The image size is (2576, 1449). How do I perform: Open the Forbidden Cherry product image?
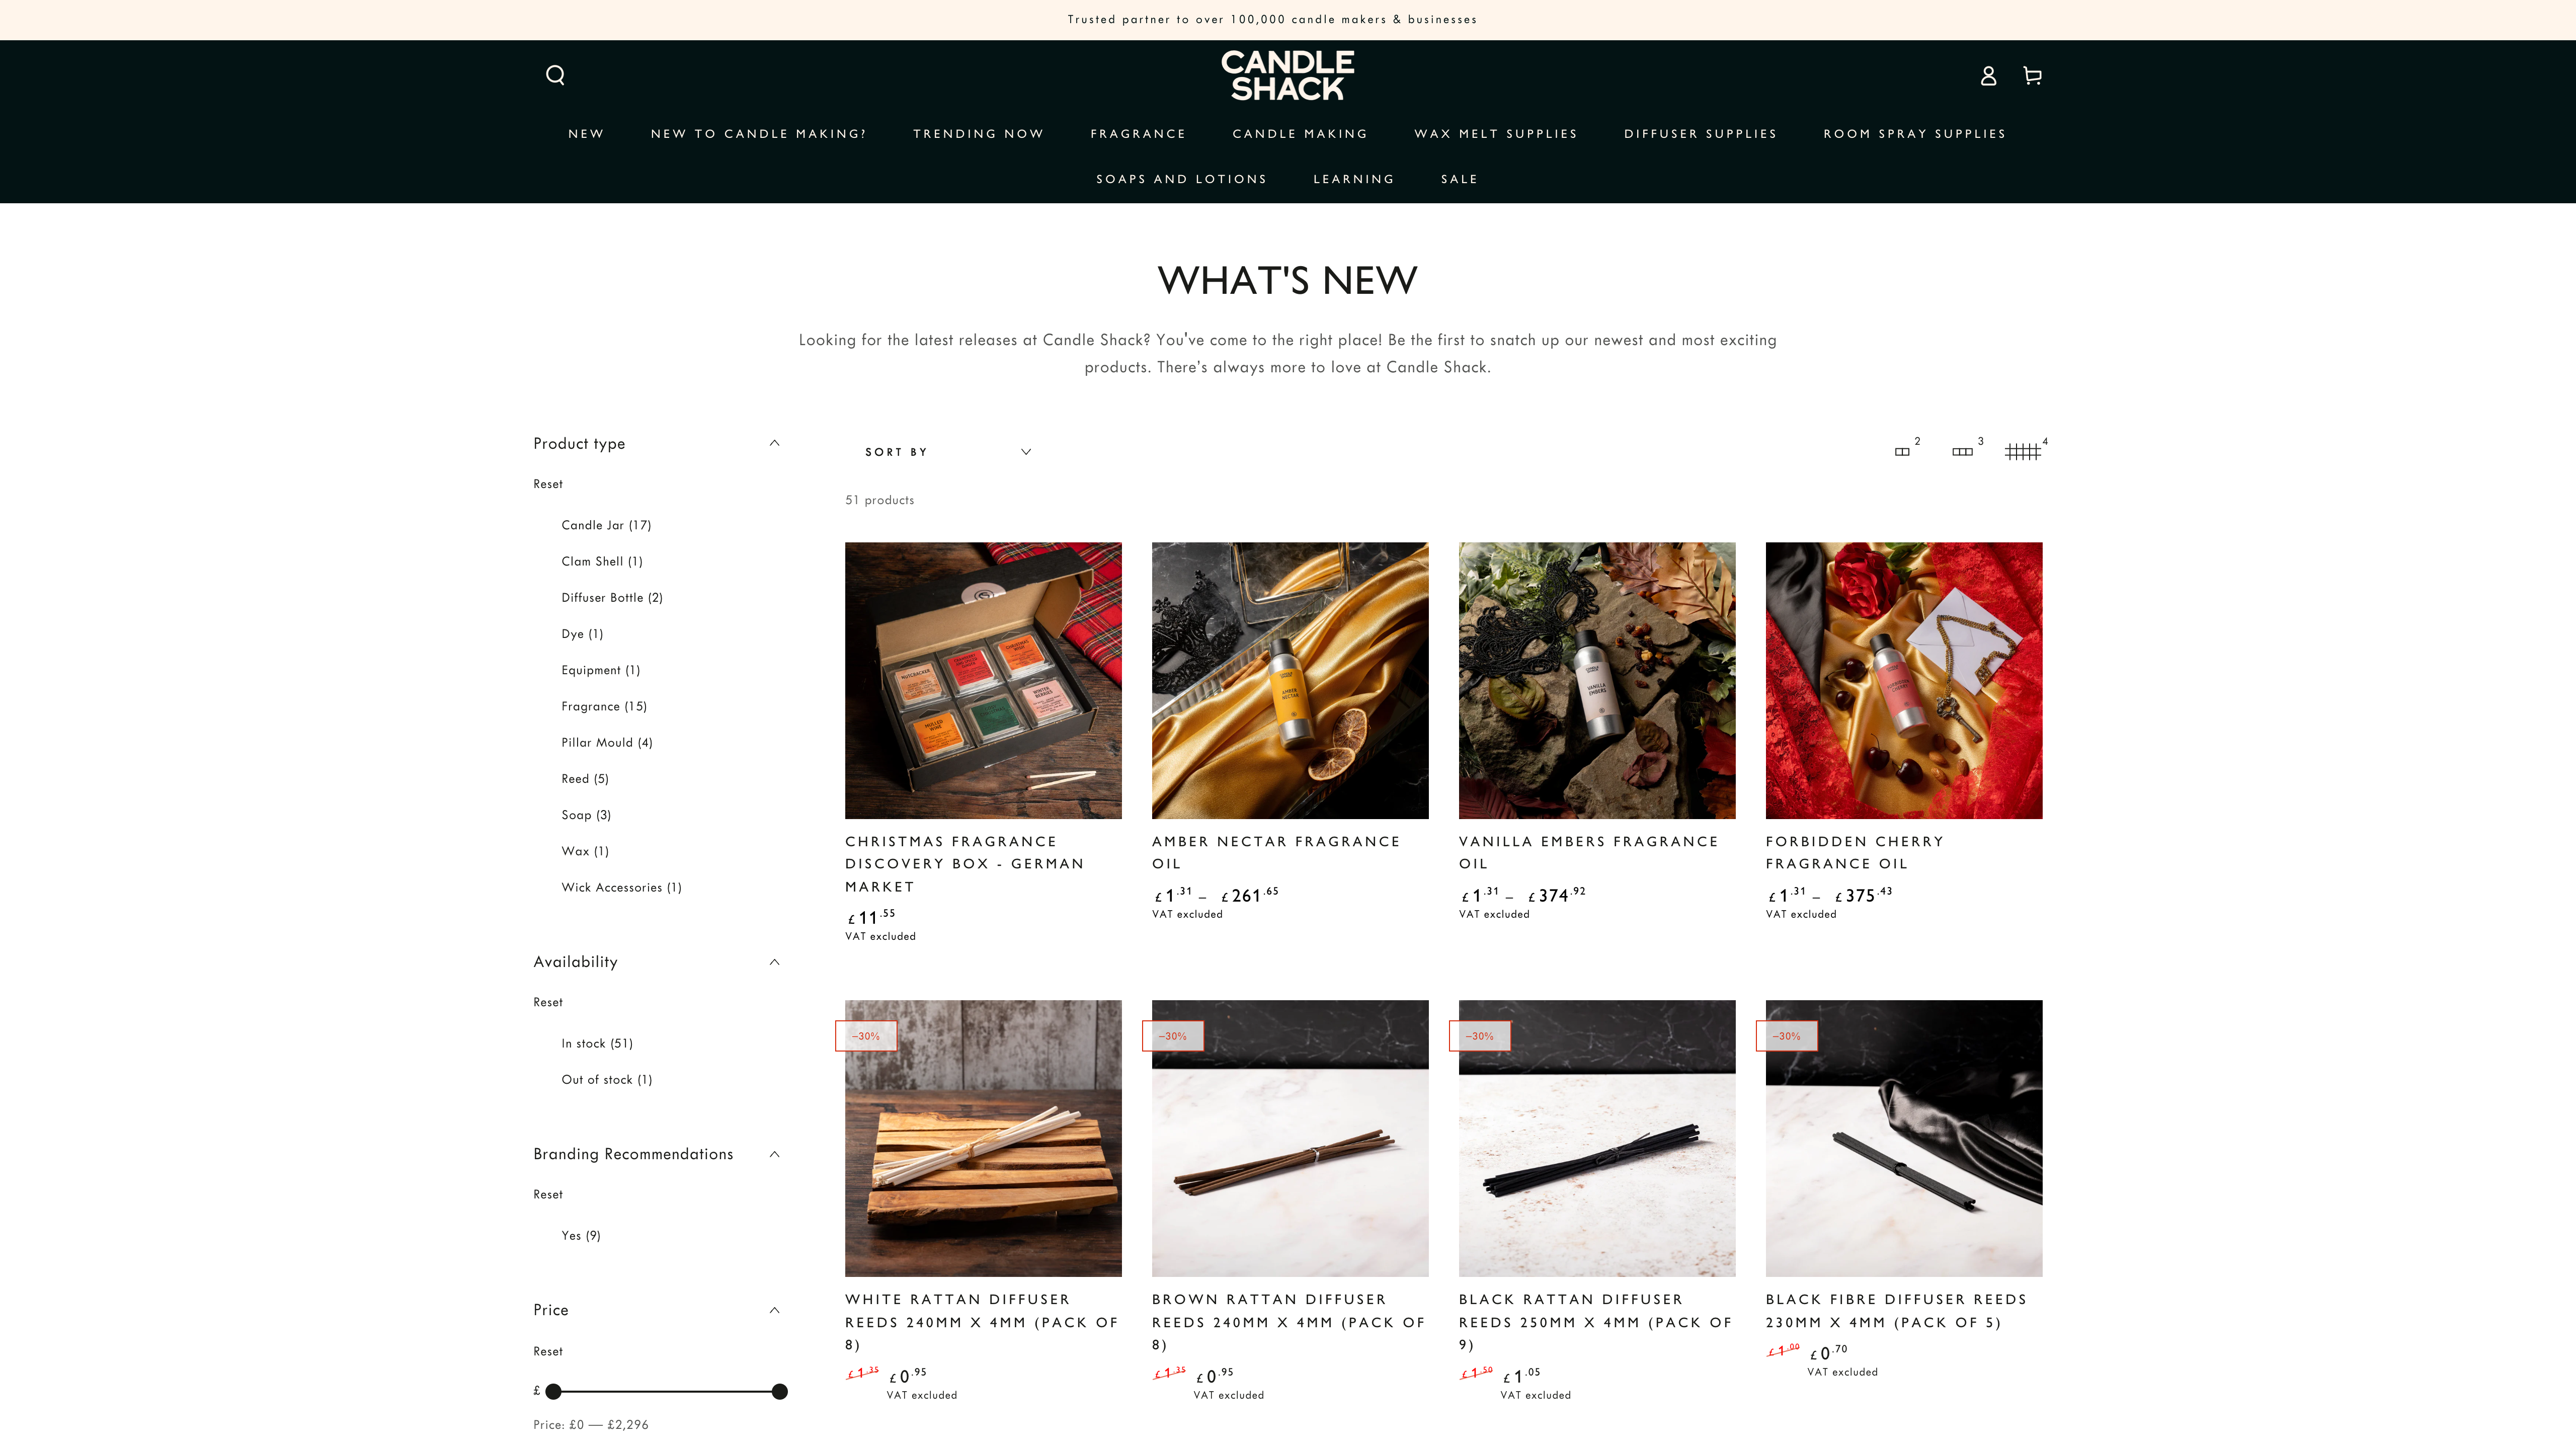(1903, 680)
